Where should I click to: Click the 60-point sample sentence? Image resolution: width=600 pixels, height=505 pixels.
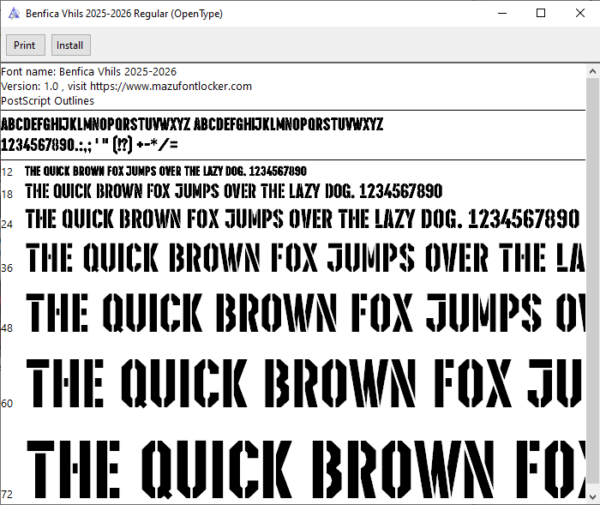click(305, 383)
